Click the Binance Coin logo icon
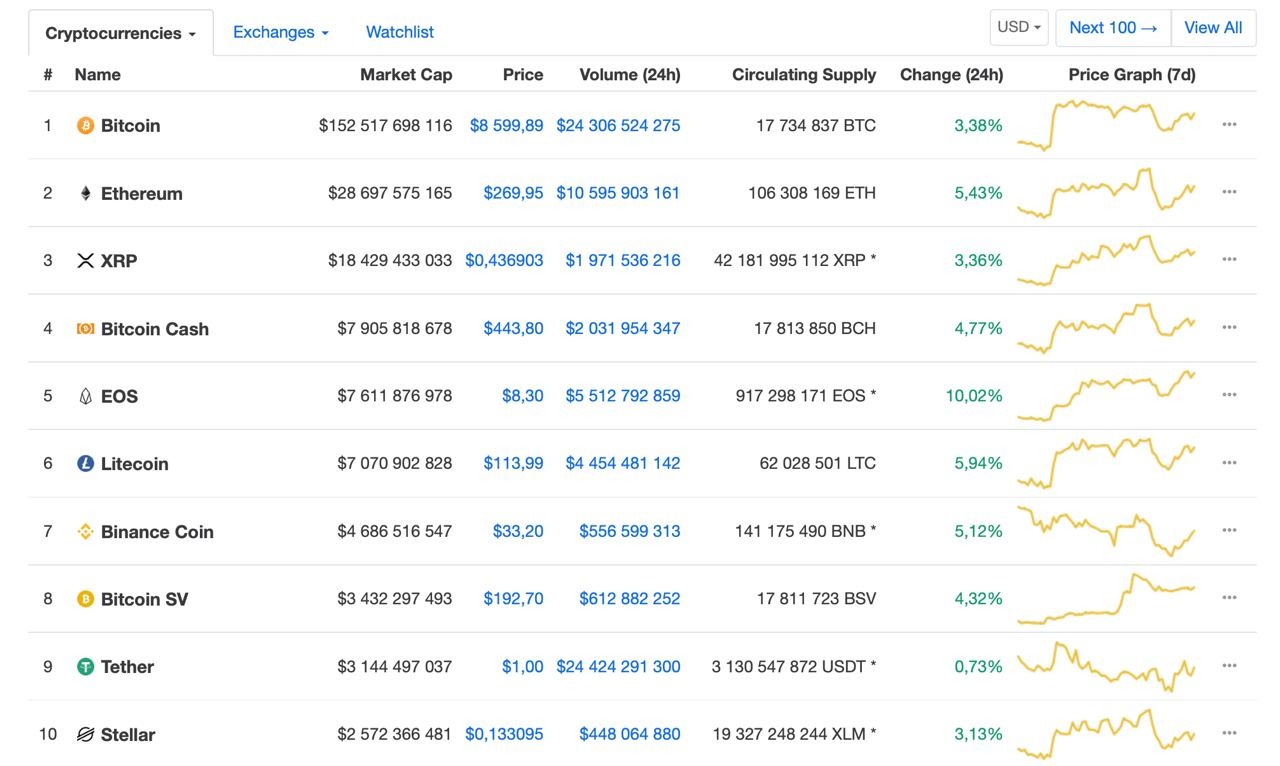1280x766 pixels. (85, 532)
